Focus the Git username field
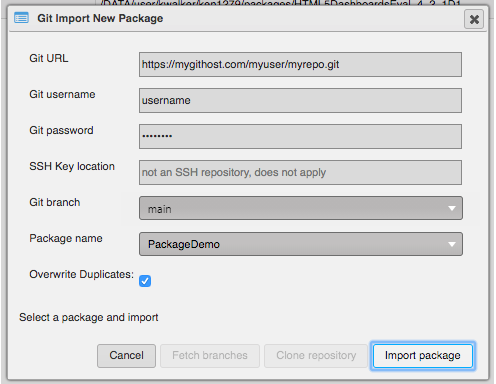 click(x=300, y=100)
